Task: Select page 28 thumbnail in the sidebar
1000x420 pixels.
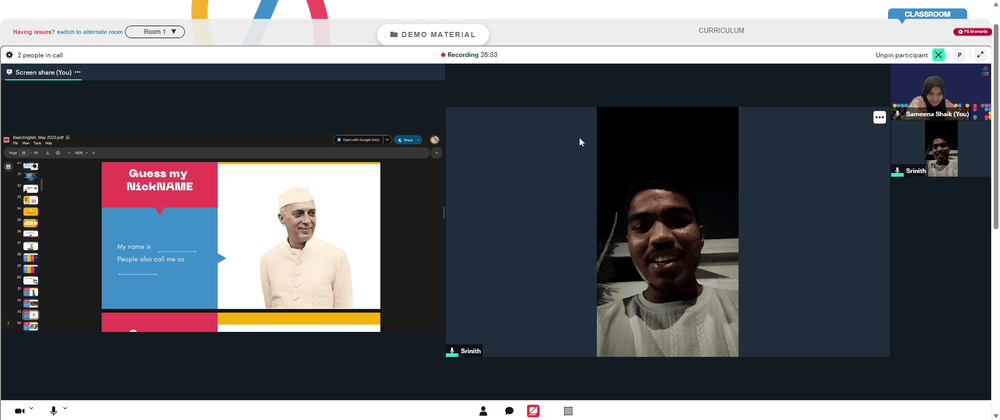Action: point(31,257)
